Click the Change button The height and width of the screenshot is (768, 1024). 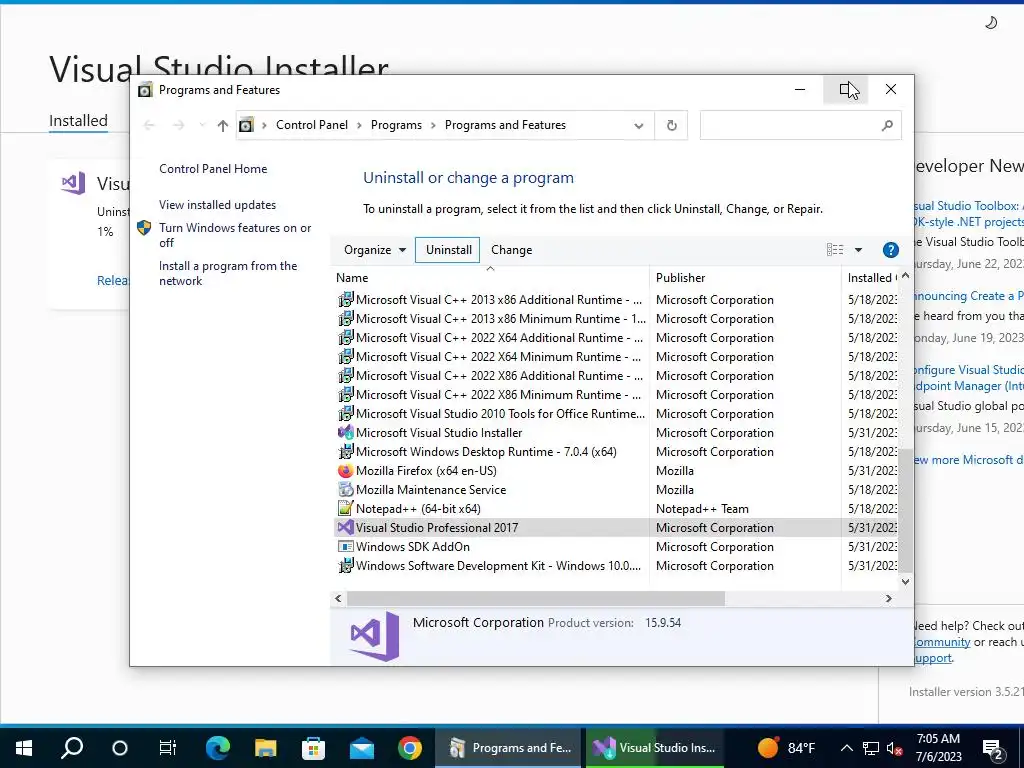click(511, 249)
